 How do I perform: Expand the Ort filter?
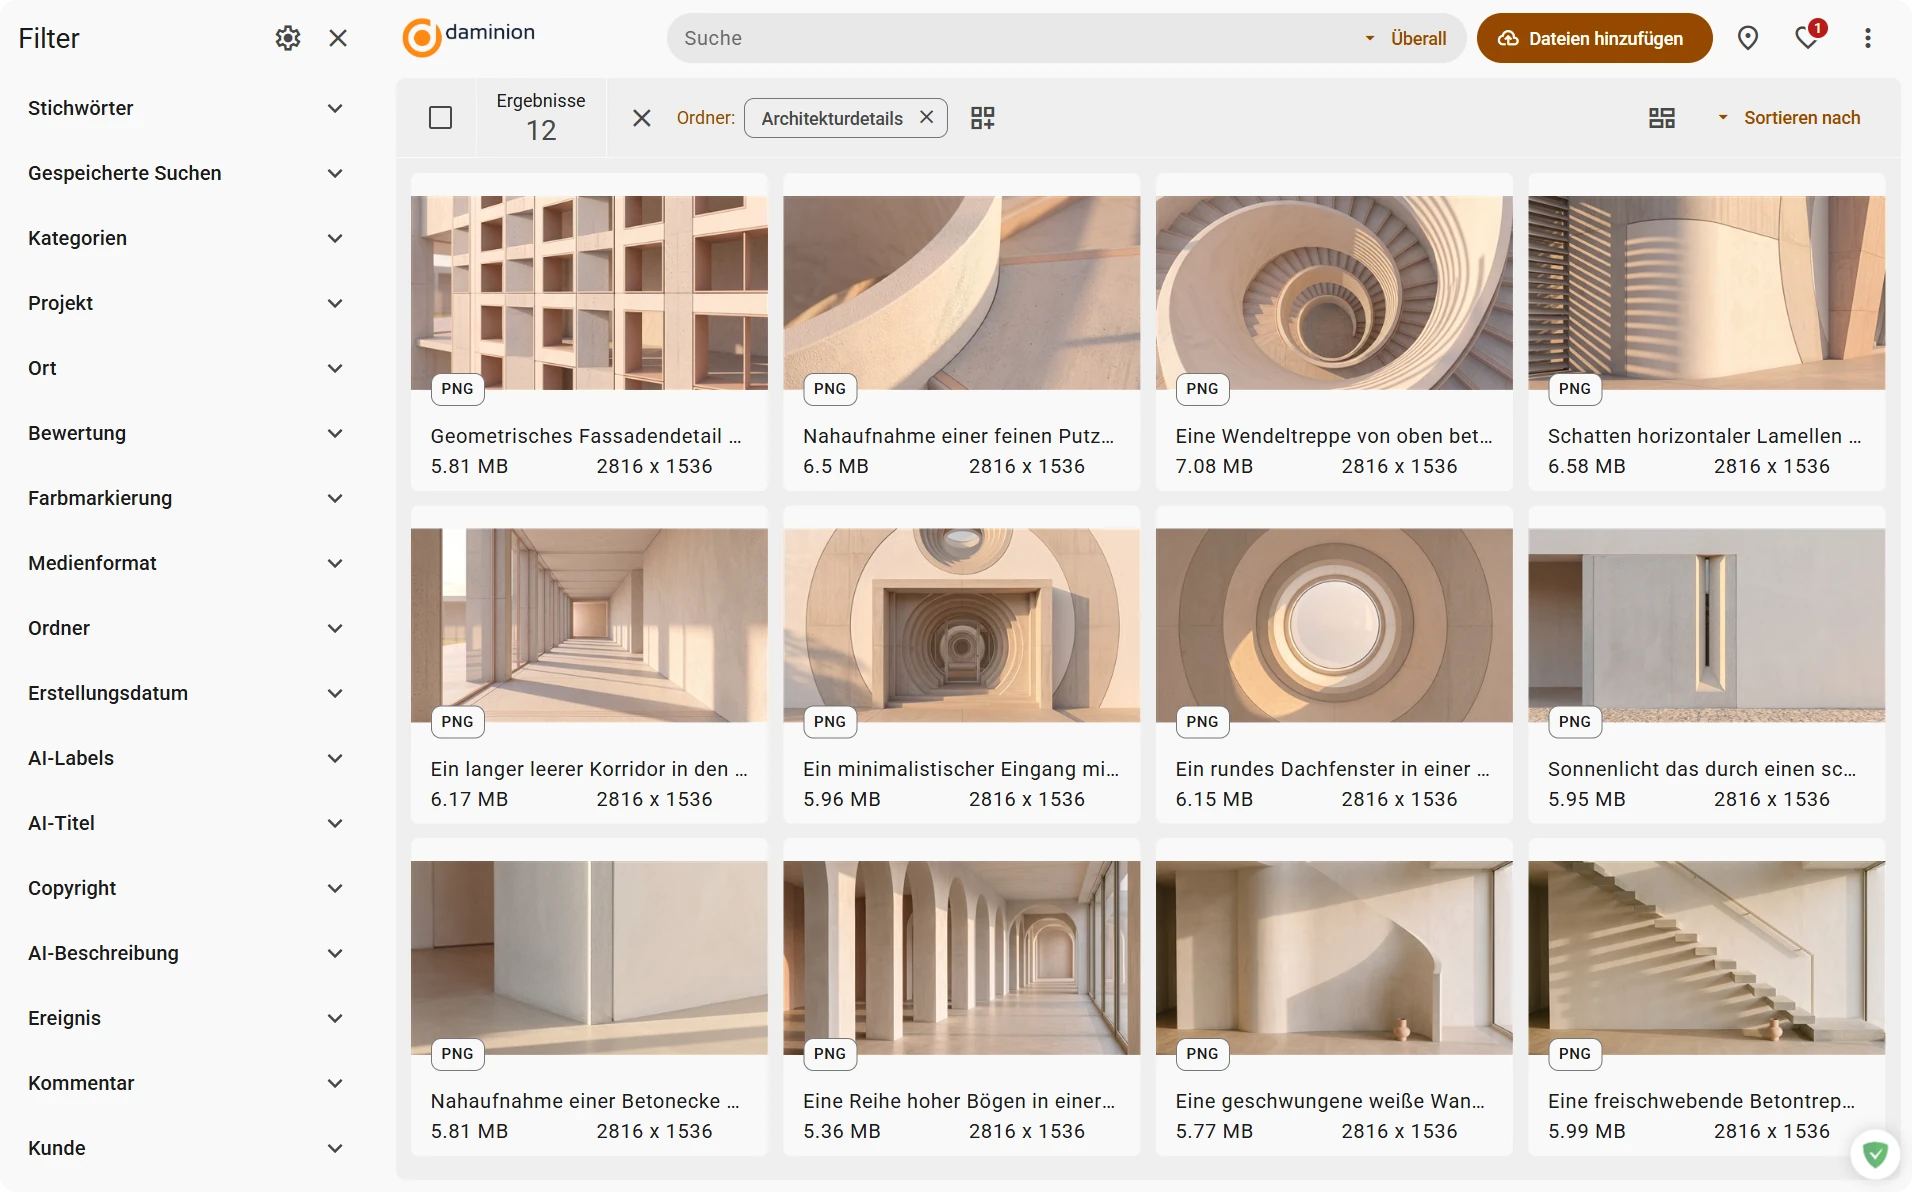pyautogui.click(x=186, y=368)
